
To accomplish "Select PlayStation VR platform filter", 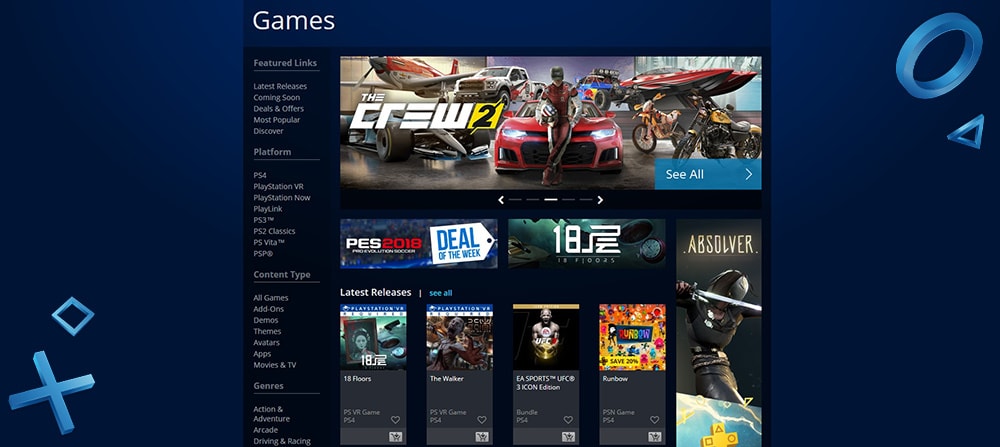I will point(279,187).
